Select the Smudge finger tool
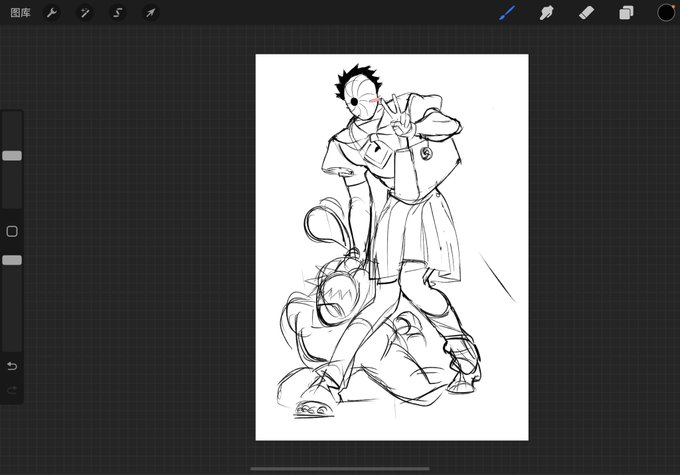The image size is (680, 475). point(546,13)
